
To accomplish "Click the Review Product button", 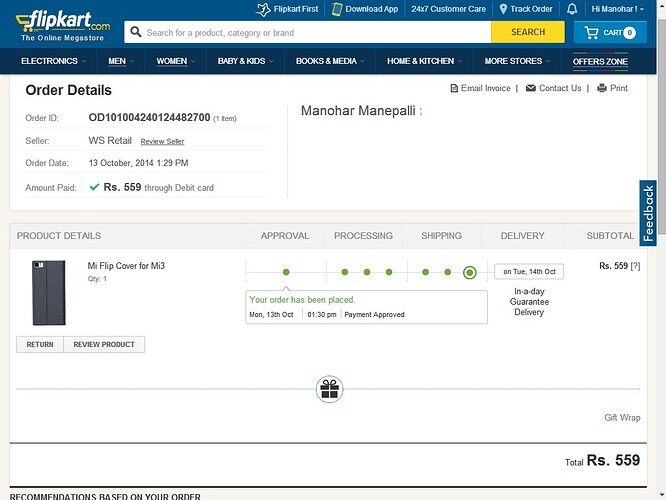I will point(104,345).
